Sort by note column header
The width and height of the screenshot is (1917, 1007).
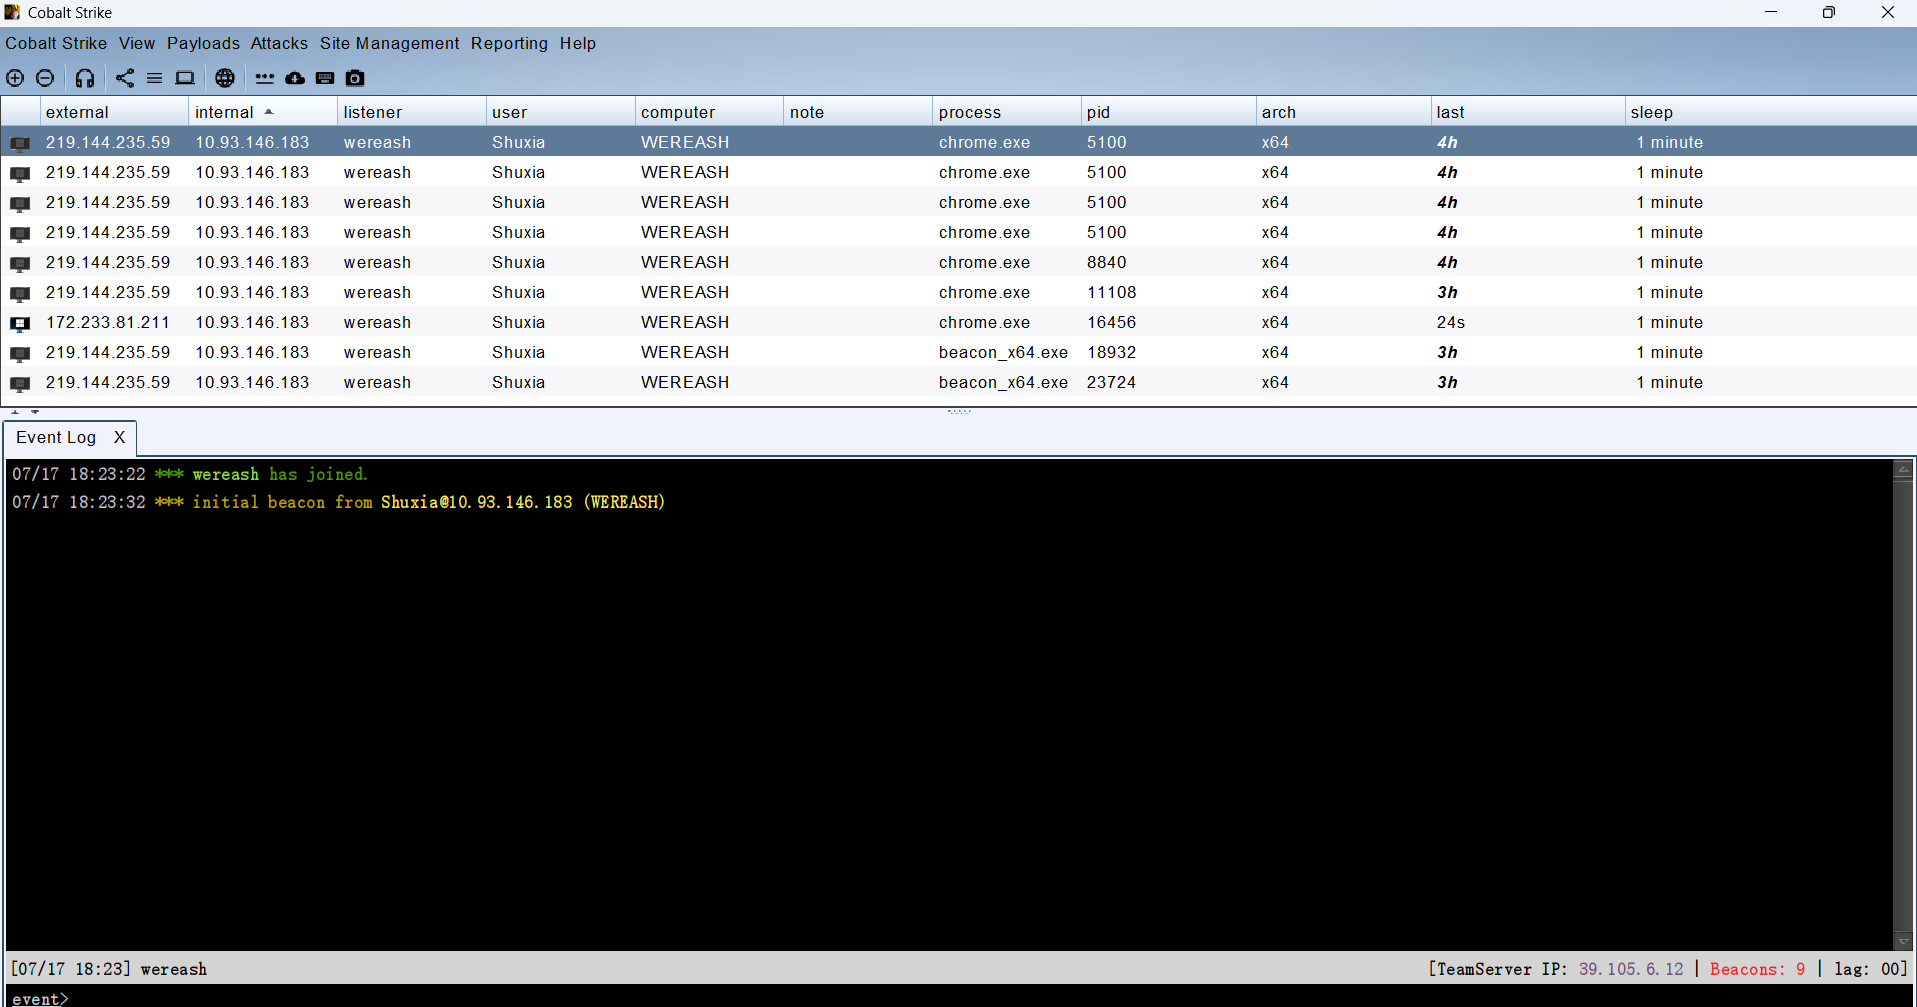(858, 112)
